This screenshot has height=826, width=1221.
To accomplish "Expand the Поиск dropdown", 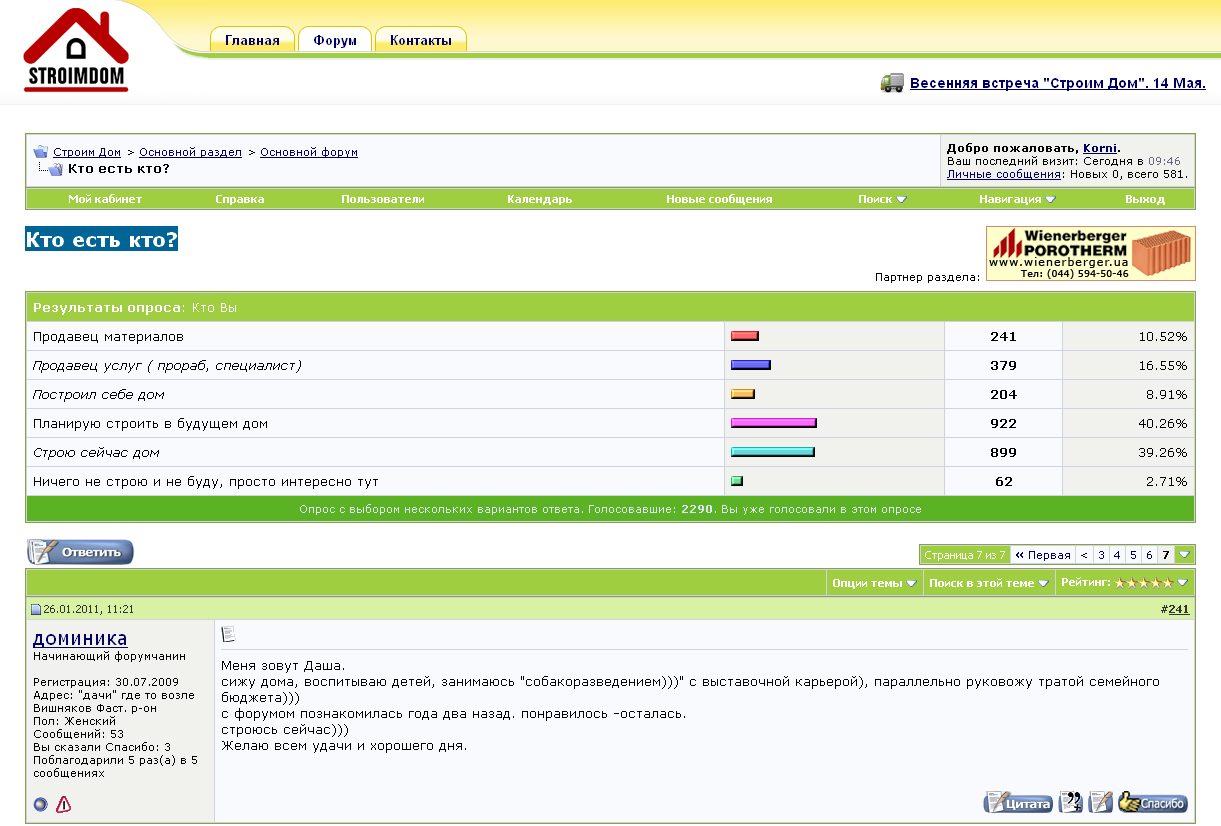I will click(x=882, y=199).
